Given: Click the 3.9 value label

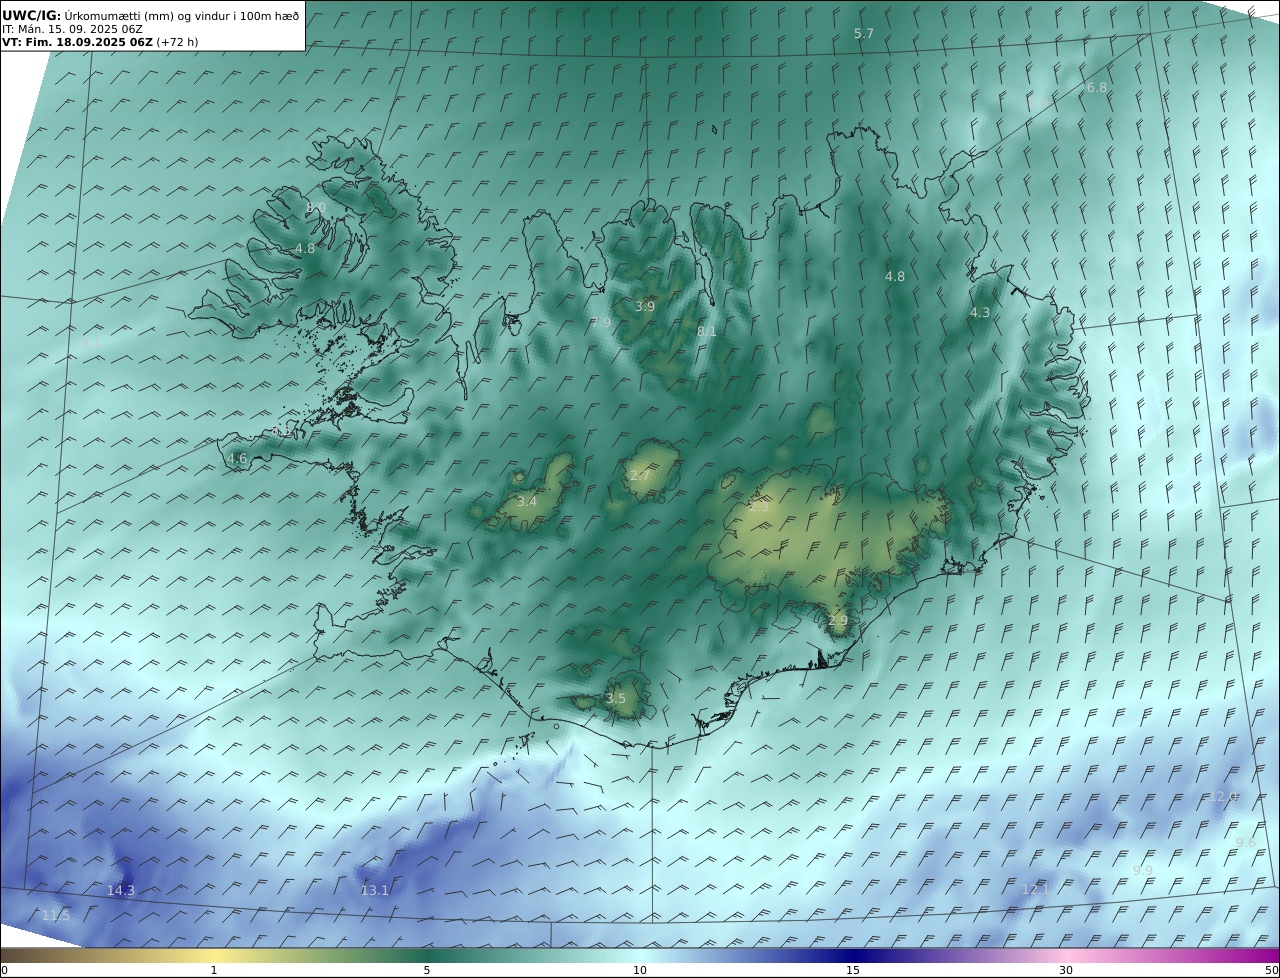Looking at the screenshot, I should tap(645, 307).
